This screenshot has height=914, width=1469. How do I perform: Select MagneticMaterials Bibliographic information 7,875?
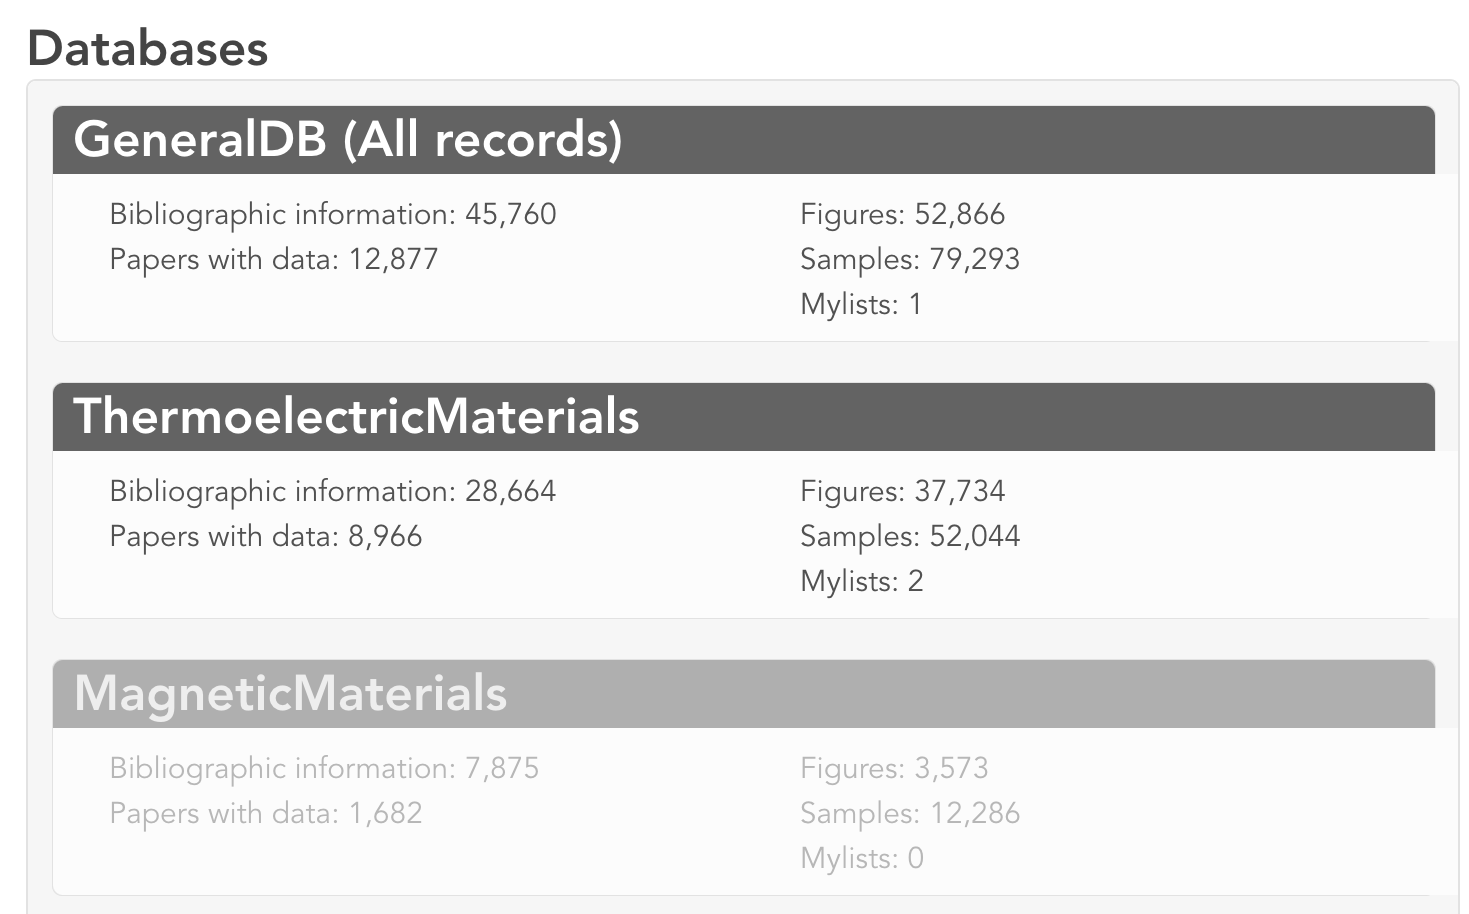coord(324,768)
